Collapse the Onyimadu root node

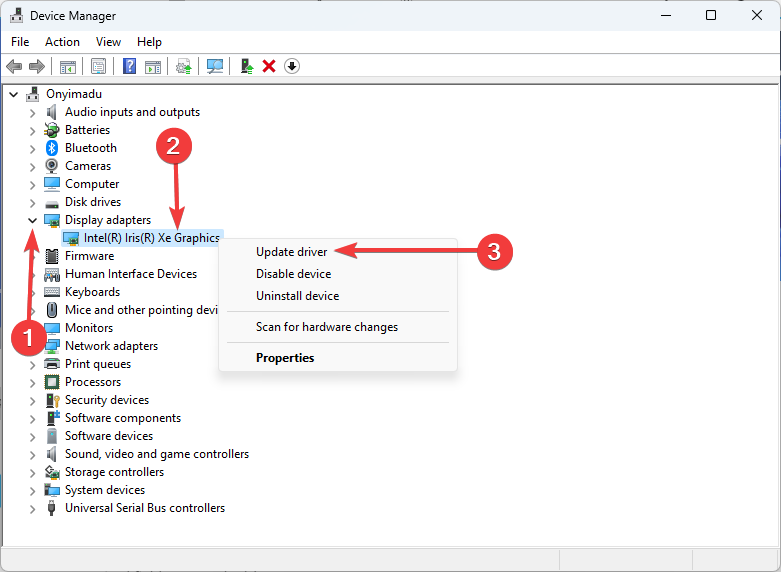pyautogui.click(x=14, y=94)
